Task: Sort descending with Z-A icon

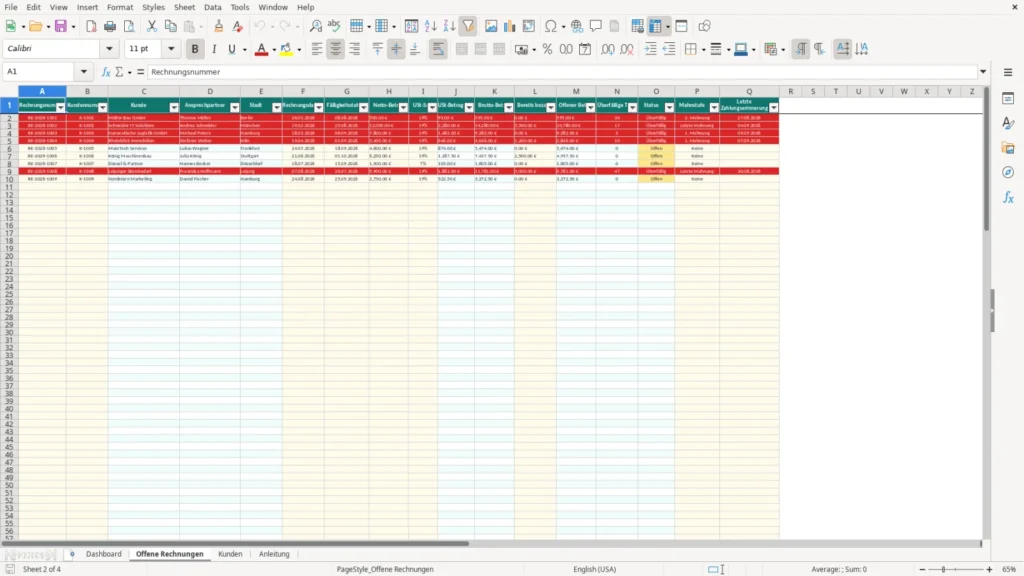Action: coord(449,26)
